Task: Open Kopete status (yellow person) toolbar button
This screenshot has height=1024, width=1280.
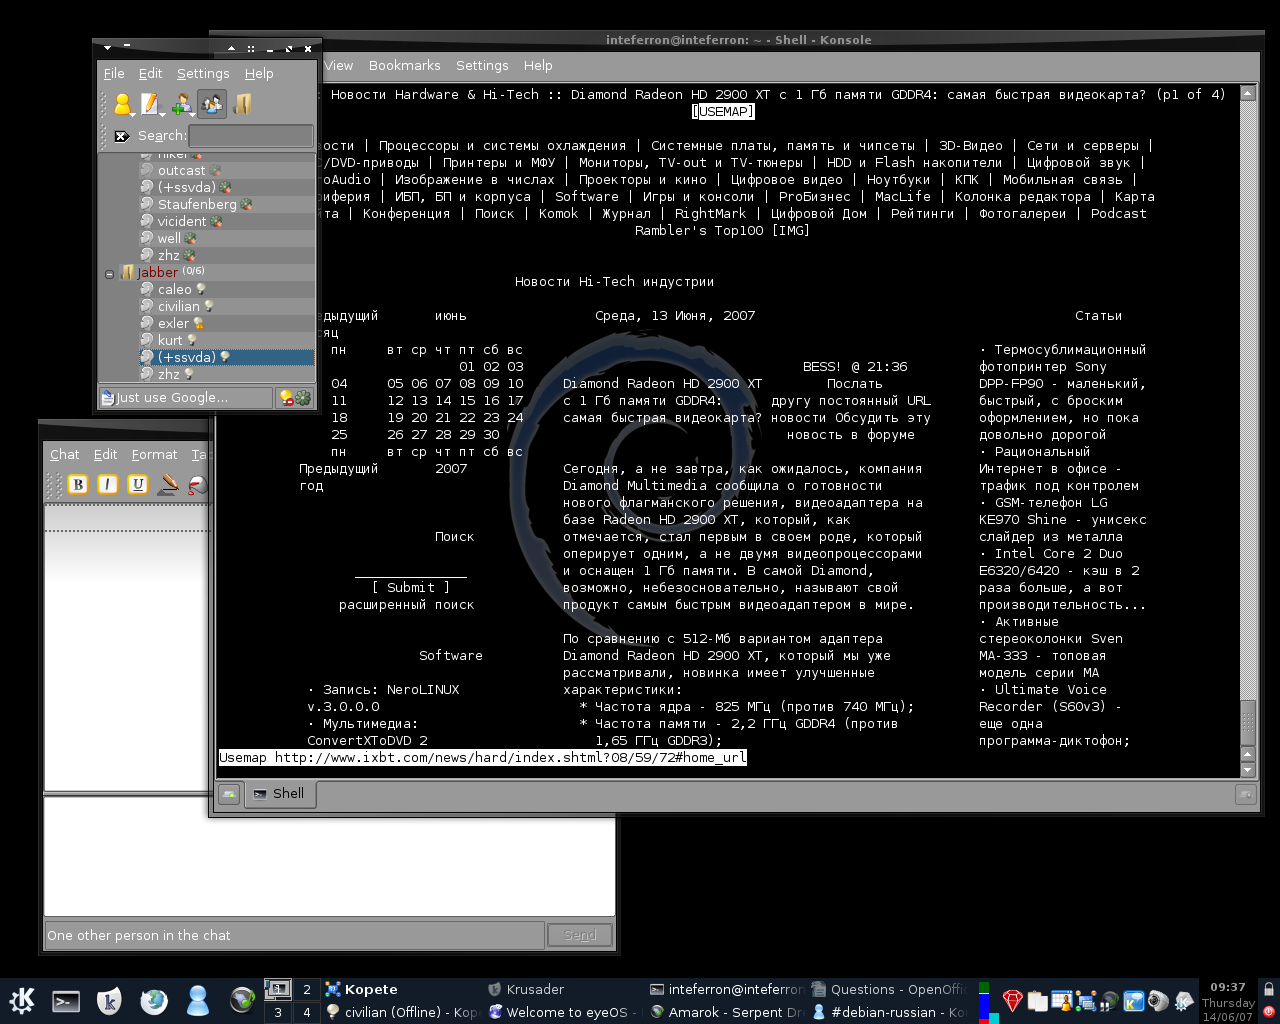Action: pyautogui.click(x=123, y=104)
